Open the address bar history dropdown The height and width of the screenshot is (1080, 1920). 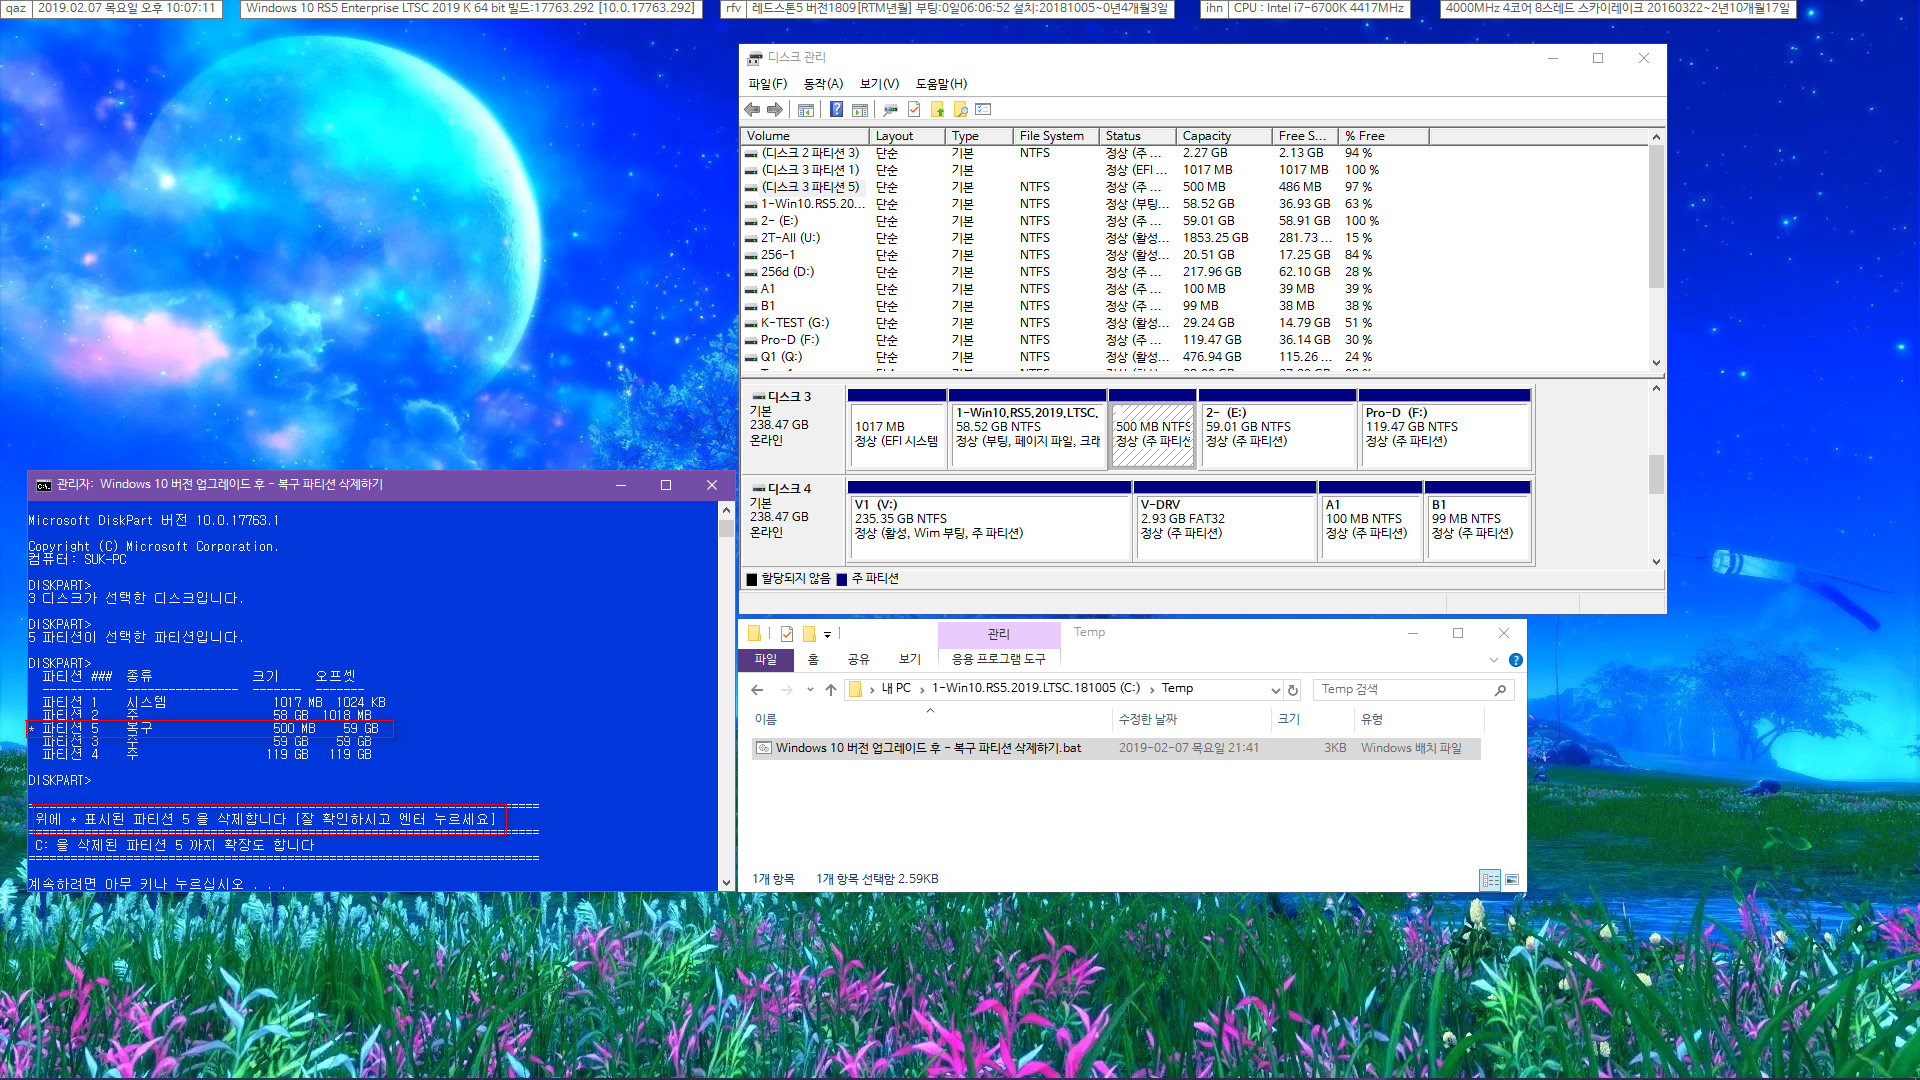pyautogui.click(x=1275, y=690)
